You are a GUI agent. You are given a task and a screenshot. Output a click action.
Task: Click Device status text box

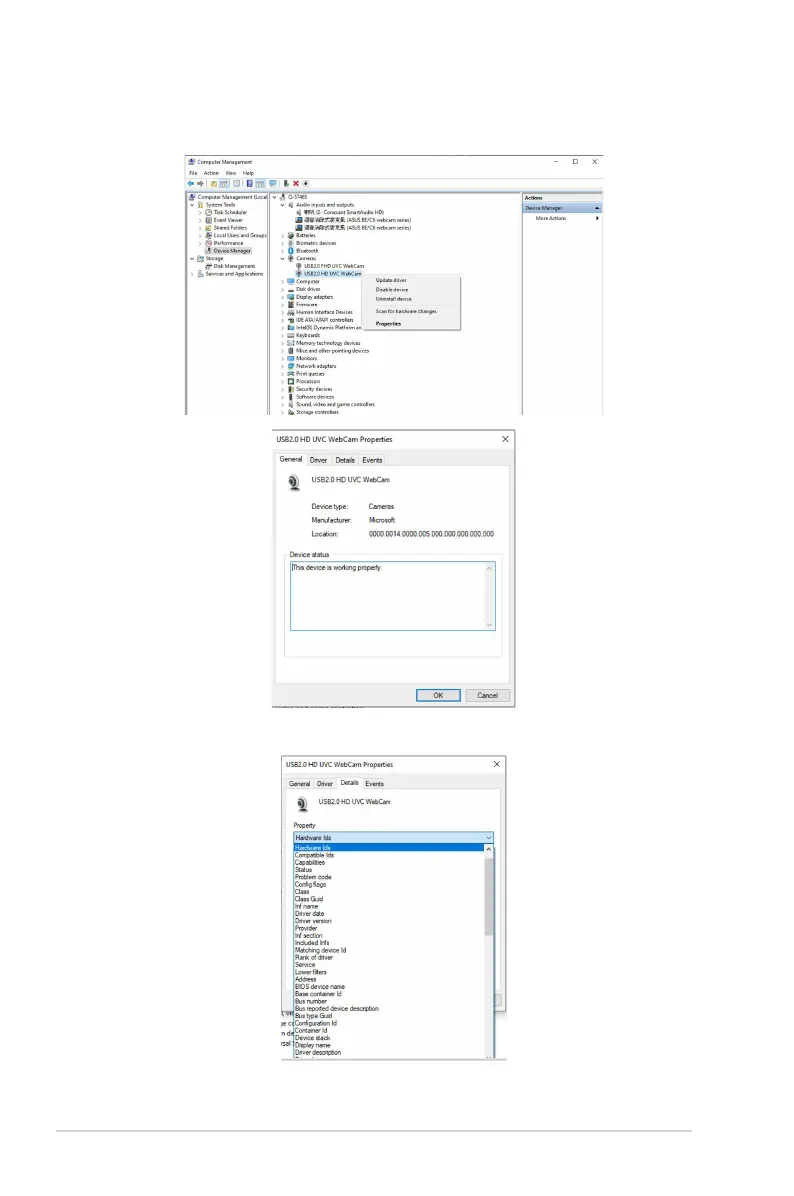point(393,596)
